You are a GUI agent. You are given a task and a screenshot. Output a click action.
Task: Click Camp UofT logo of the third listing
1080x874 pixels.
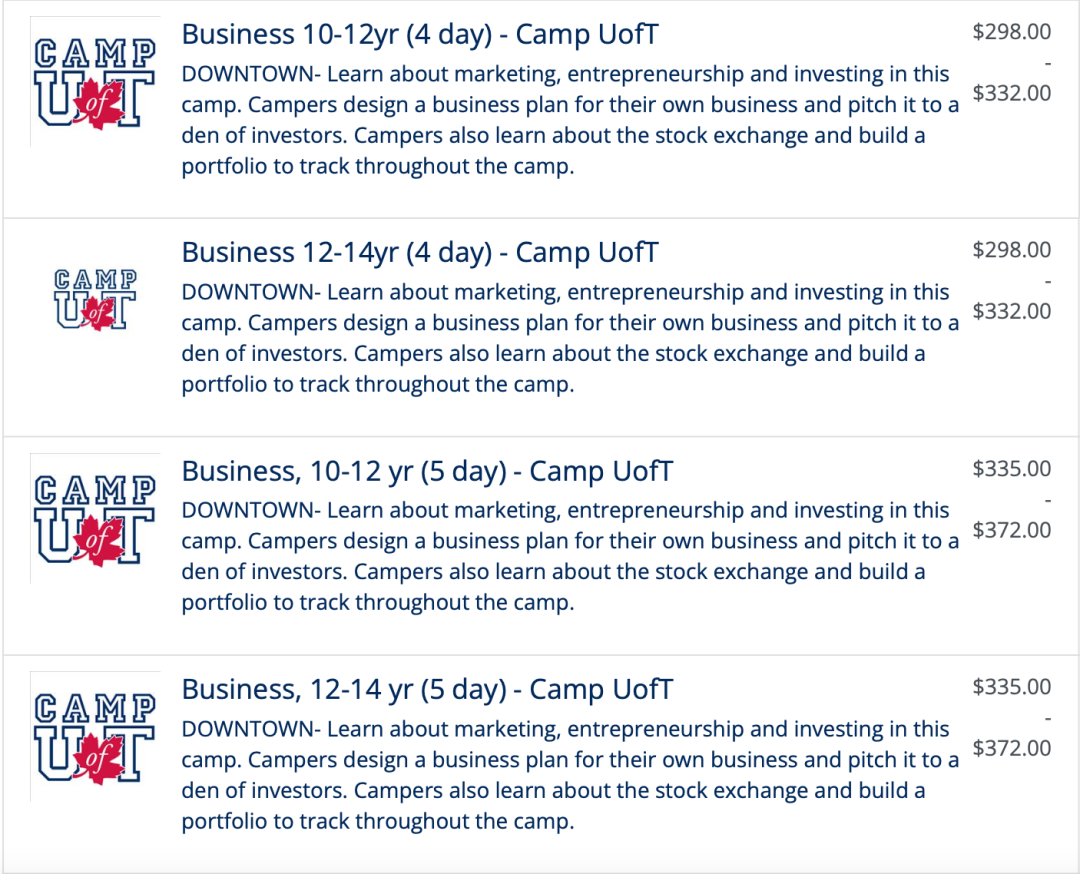[x=95, y=519]
